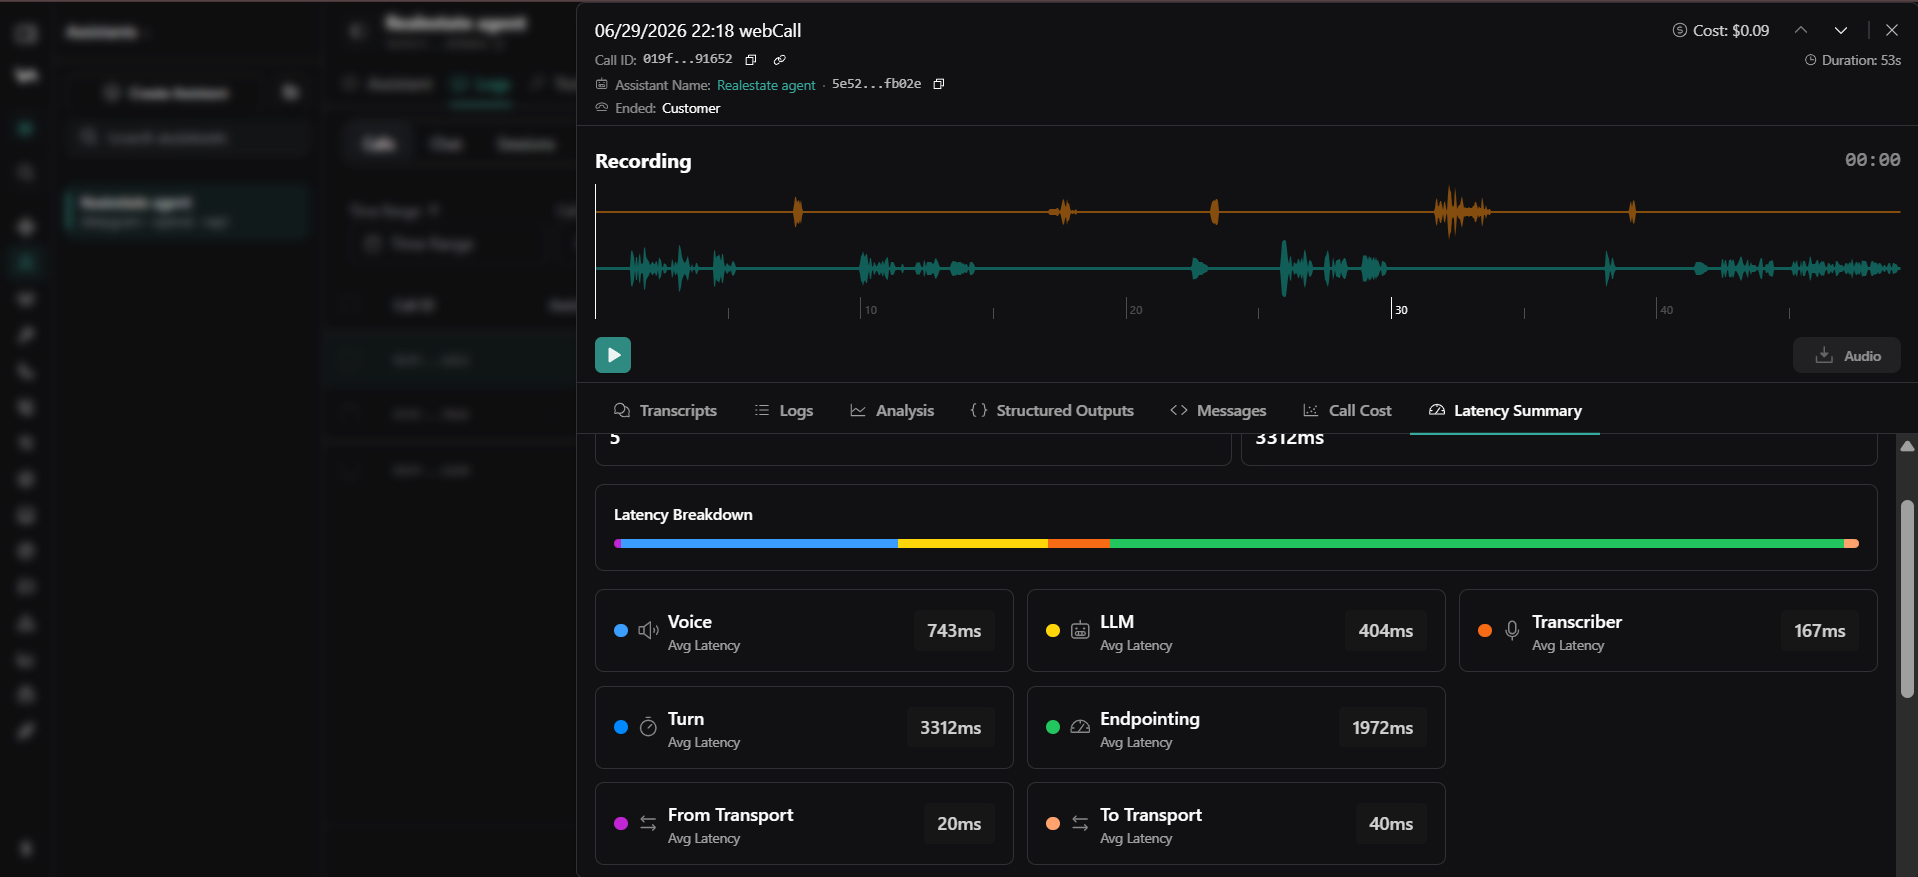Screen dimensions: 1918x877
Task: Select the Voice 743ms latency value
Action: (x=954, y=631)
